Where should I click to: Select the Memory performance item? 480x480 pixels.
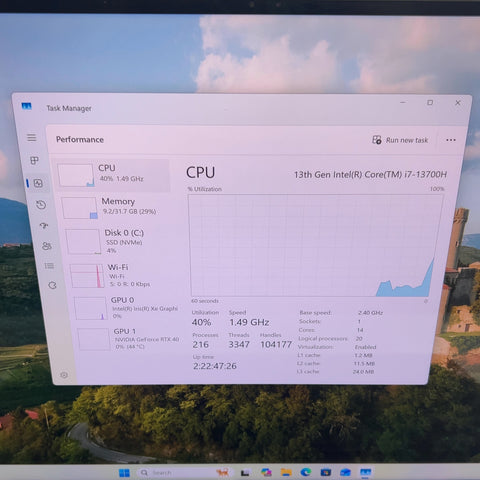[x=118, y=207]
